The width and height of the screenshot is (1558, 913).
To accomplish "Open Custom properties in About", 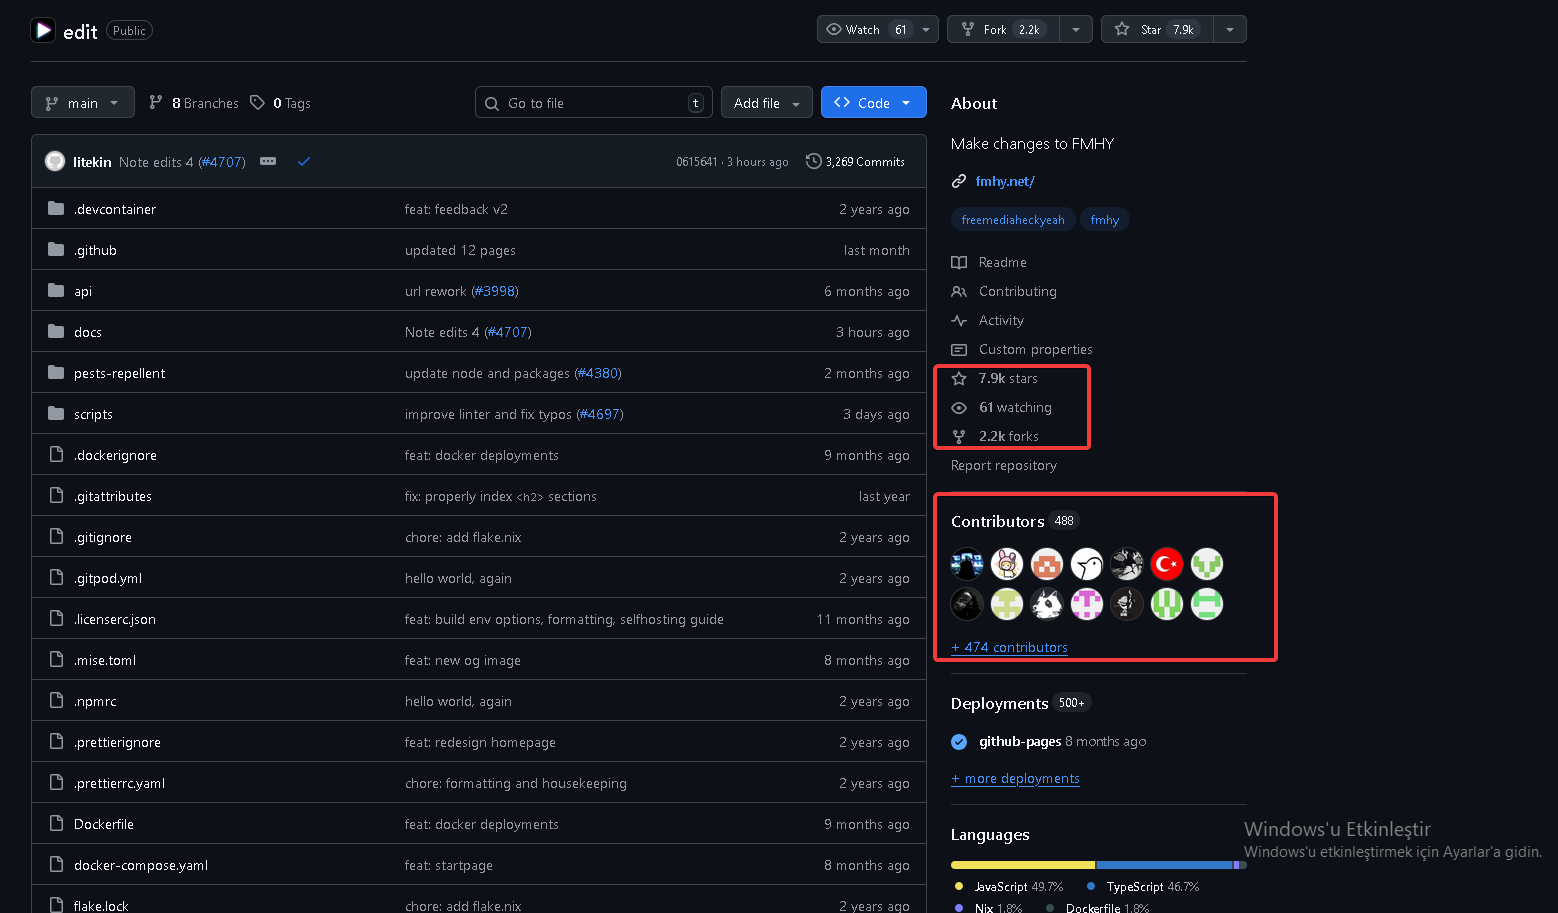I will [x=1035, y=349].
